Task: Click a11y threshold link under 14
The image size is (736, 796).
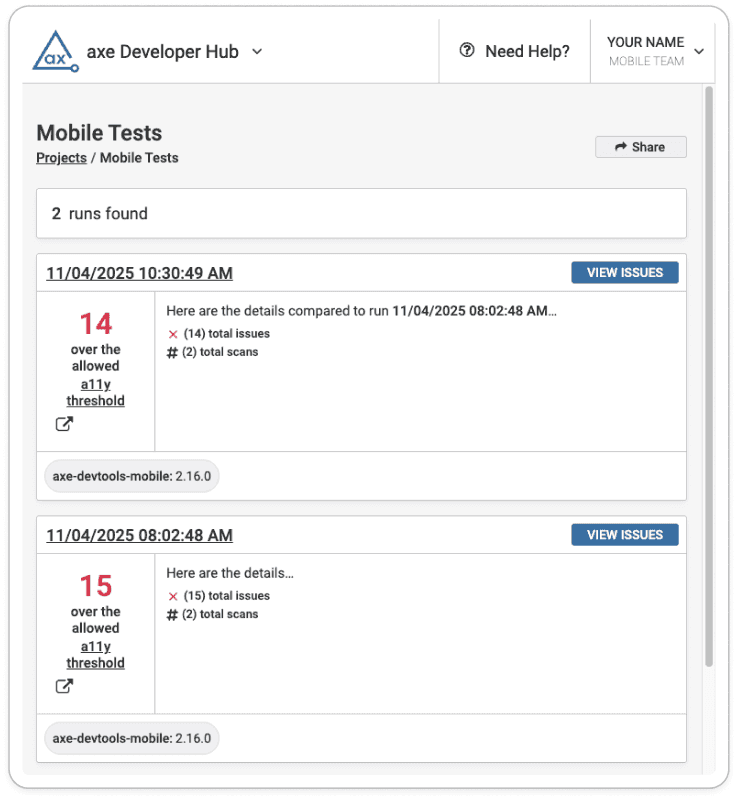Action: click(96, 393)
